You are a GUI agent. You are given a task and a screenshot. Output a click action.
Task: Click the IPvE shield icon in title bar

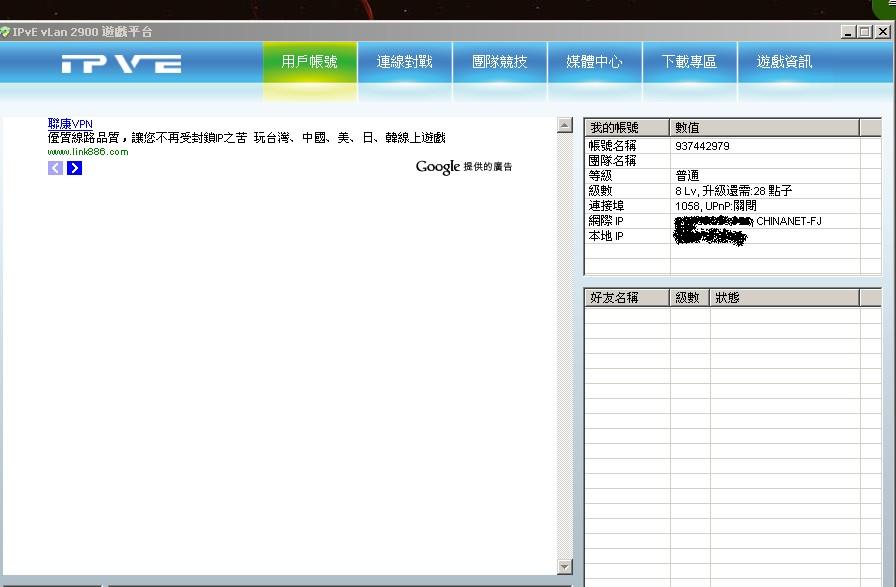[6, 32]
